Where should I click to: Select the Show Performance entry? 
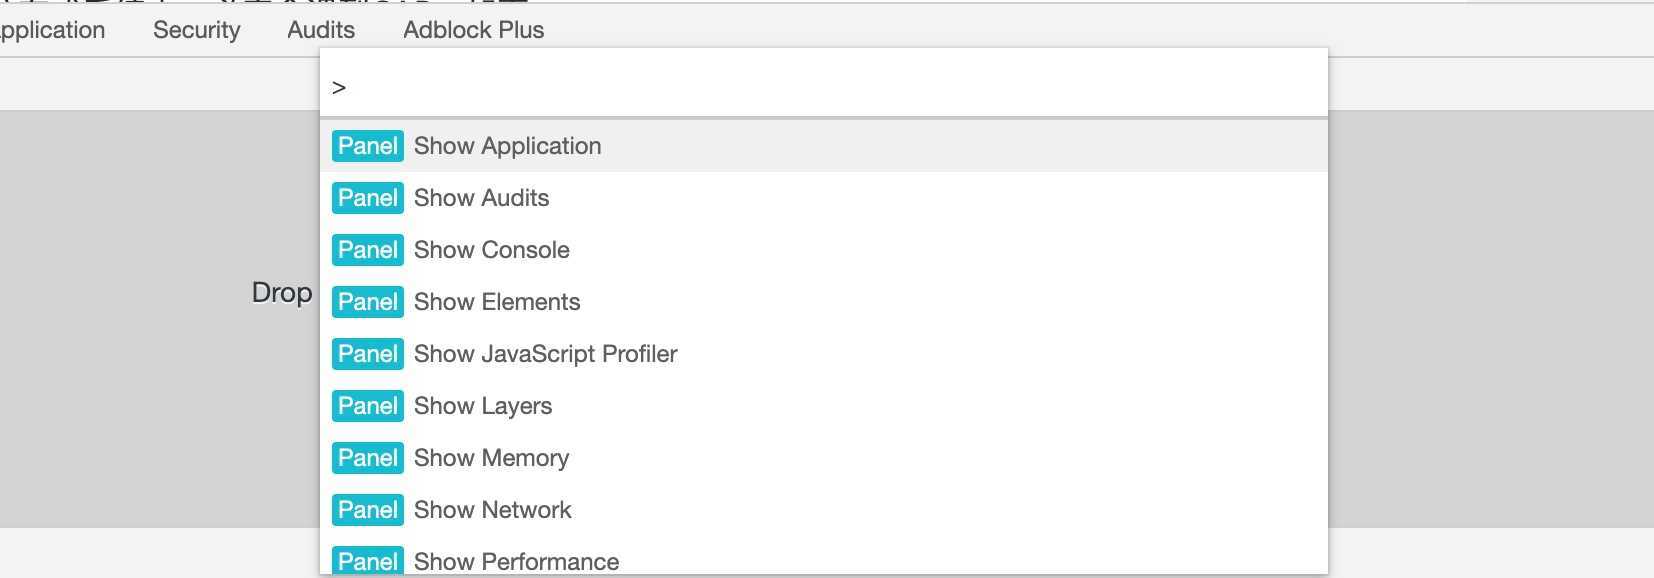pyautogui.click(x=516, y=561)
